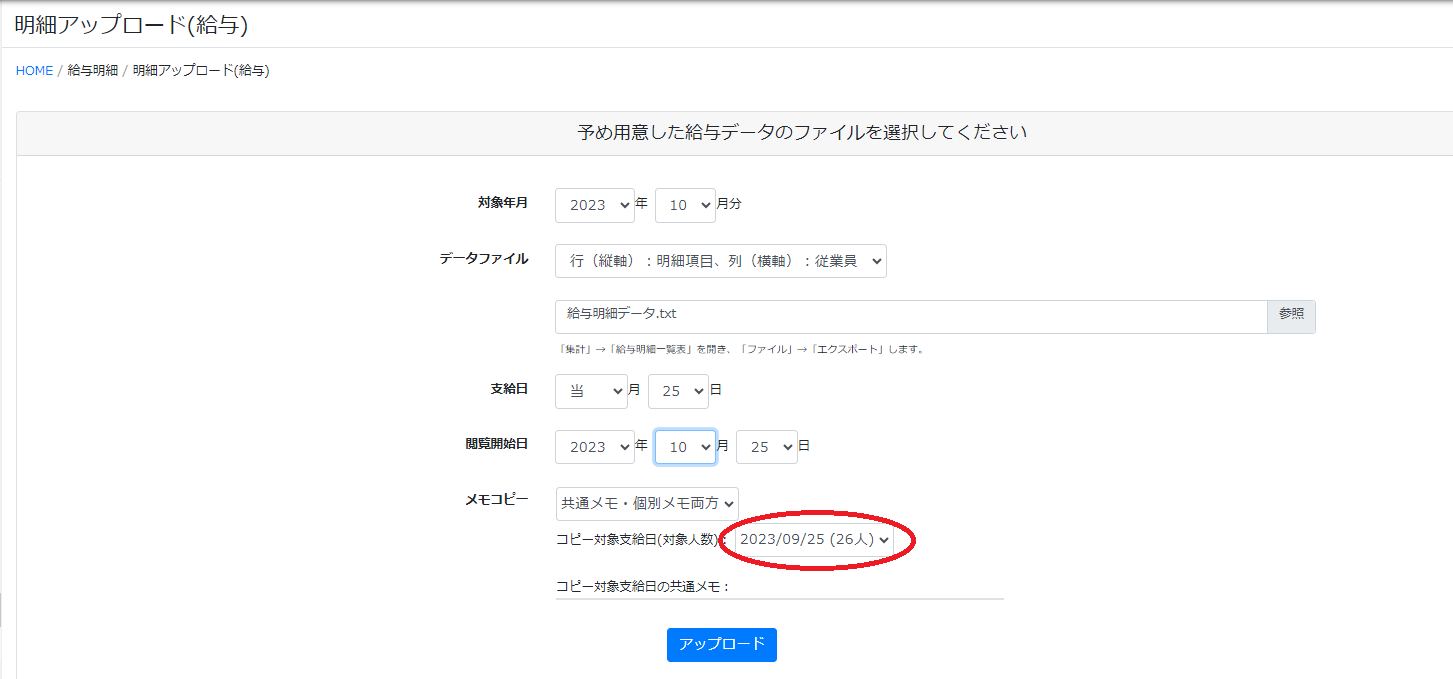Click the 給与明細データ.txt file field
Screen dimensions: 1453x679
pos(911,317)
